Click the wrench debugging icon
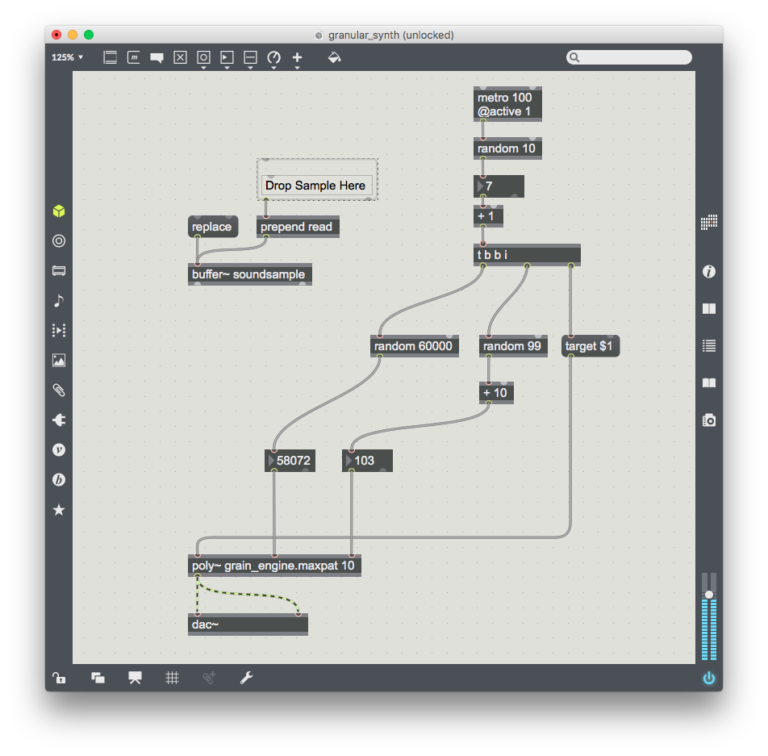 246,678
